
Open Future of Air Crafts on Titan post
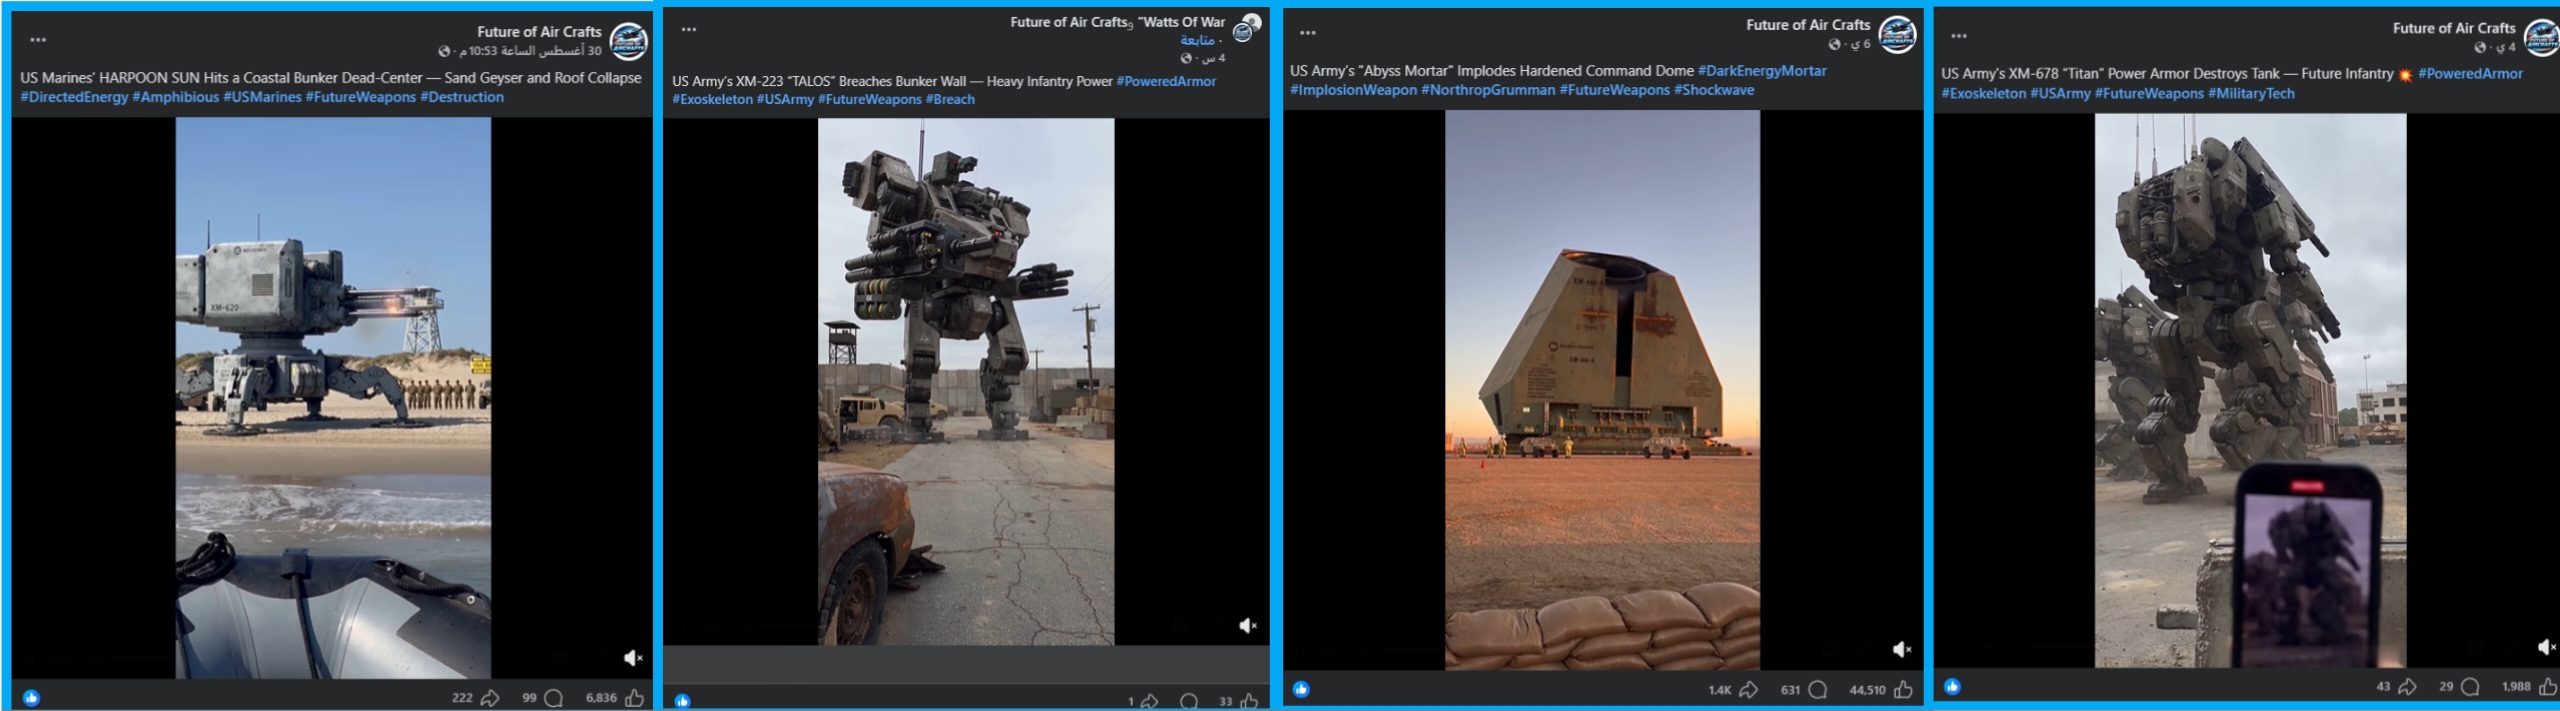pyautogui.click(x=2453, y=28)
